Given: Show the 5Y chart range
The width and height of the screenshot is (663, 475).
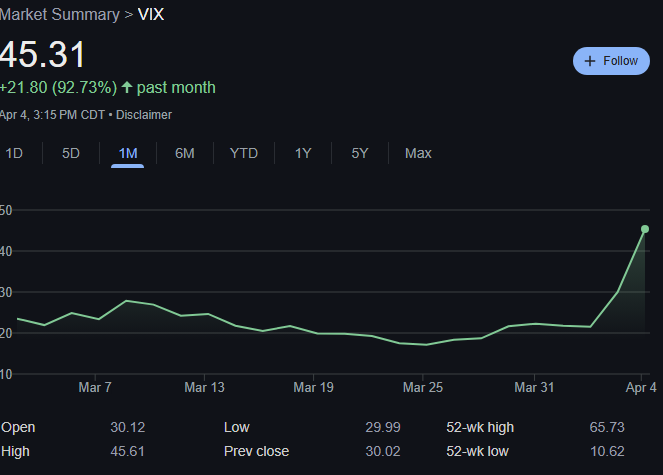Looking at the screenshot, I should [360, 153].
